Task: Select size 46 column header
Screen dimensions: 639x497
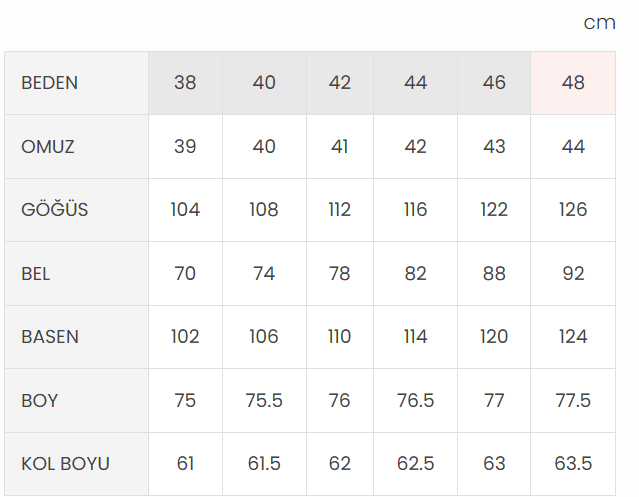Action: pos(494,83)
